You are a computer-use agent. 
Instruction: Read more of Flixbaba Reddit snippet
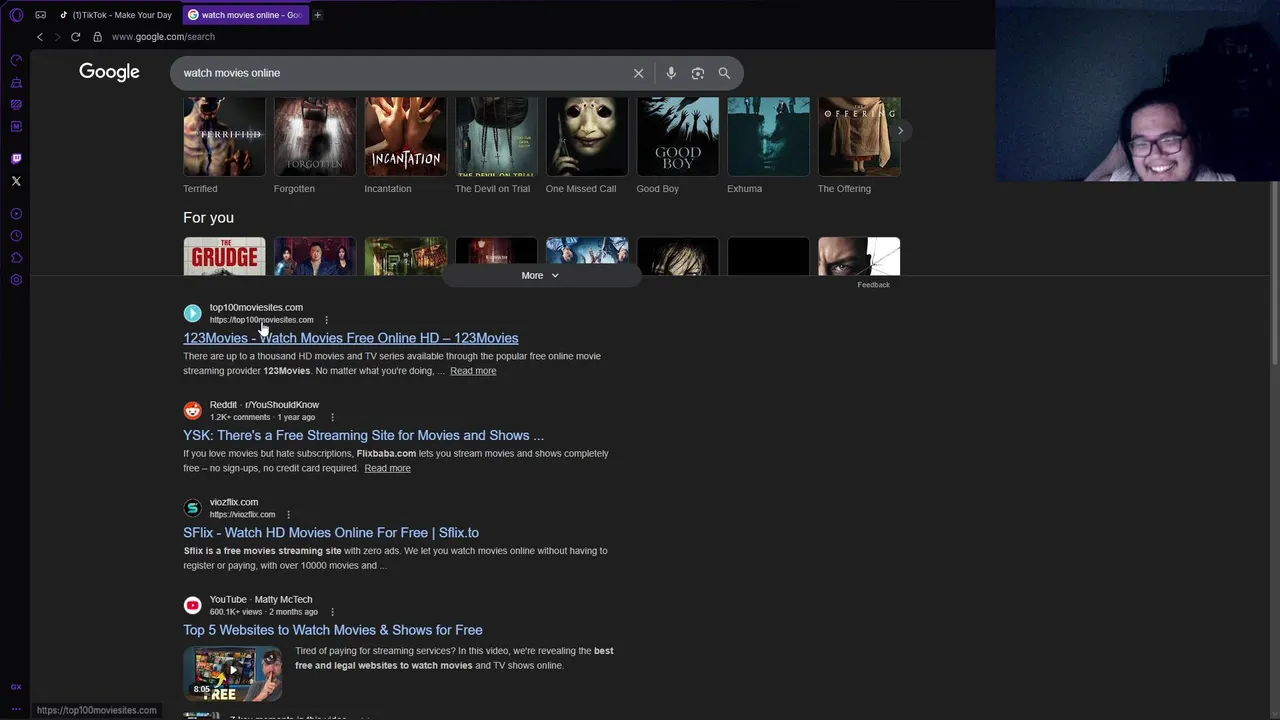click(387, 468)
